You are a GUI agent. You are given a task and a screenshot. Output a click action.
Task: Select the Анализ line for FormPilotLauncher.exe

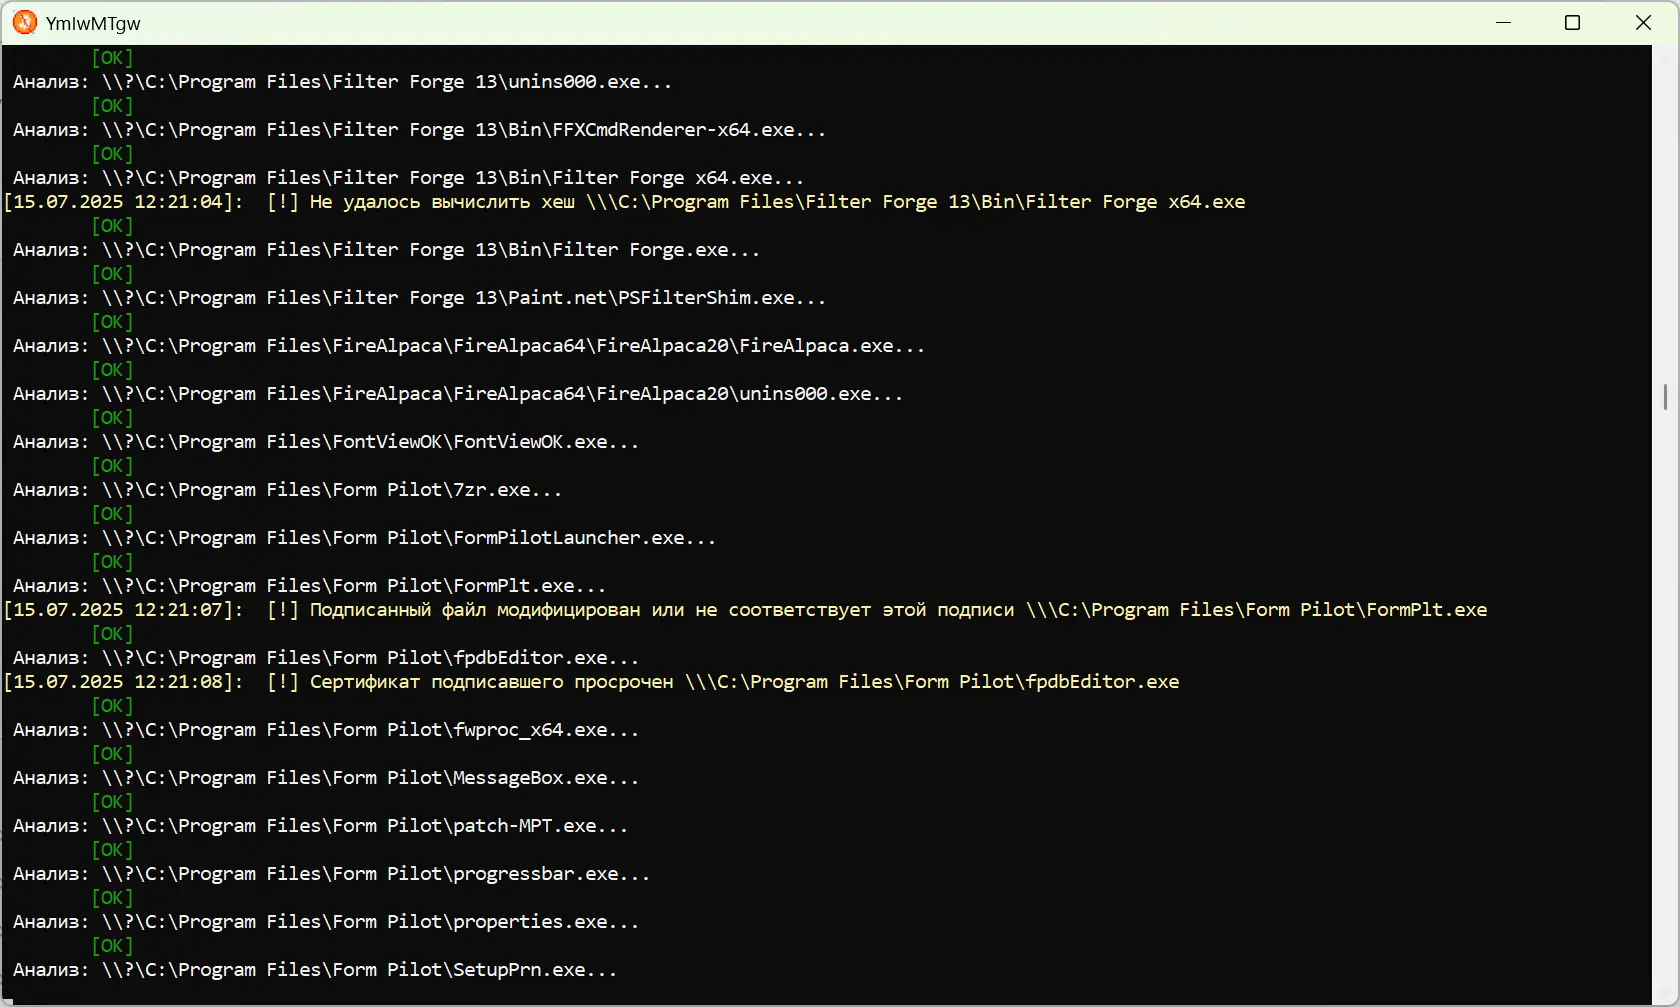tap(364, 538)
